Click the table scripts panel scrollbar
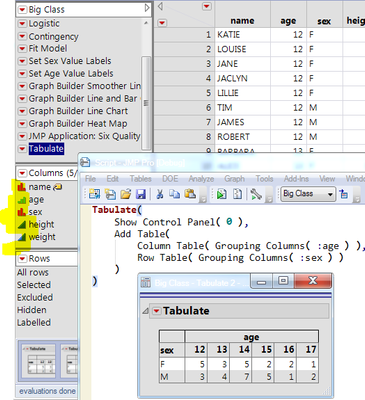The height and width of the screenshot is (400, 365). click(146, 103)
